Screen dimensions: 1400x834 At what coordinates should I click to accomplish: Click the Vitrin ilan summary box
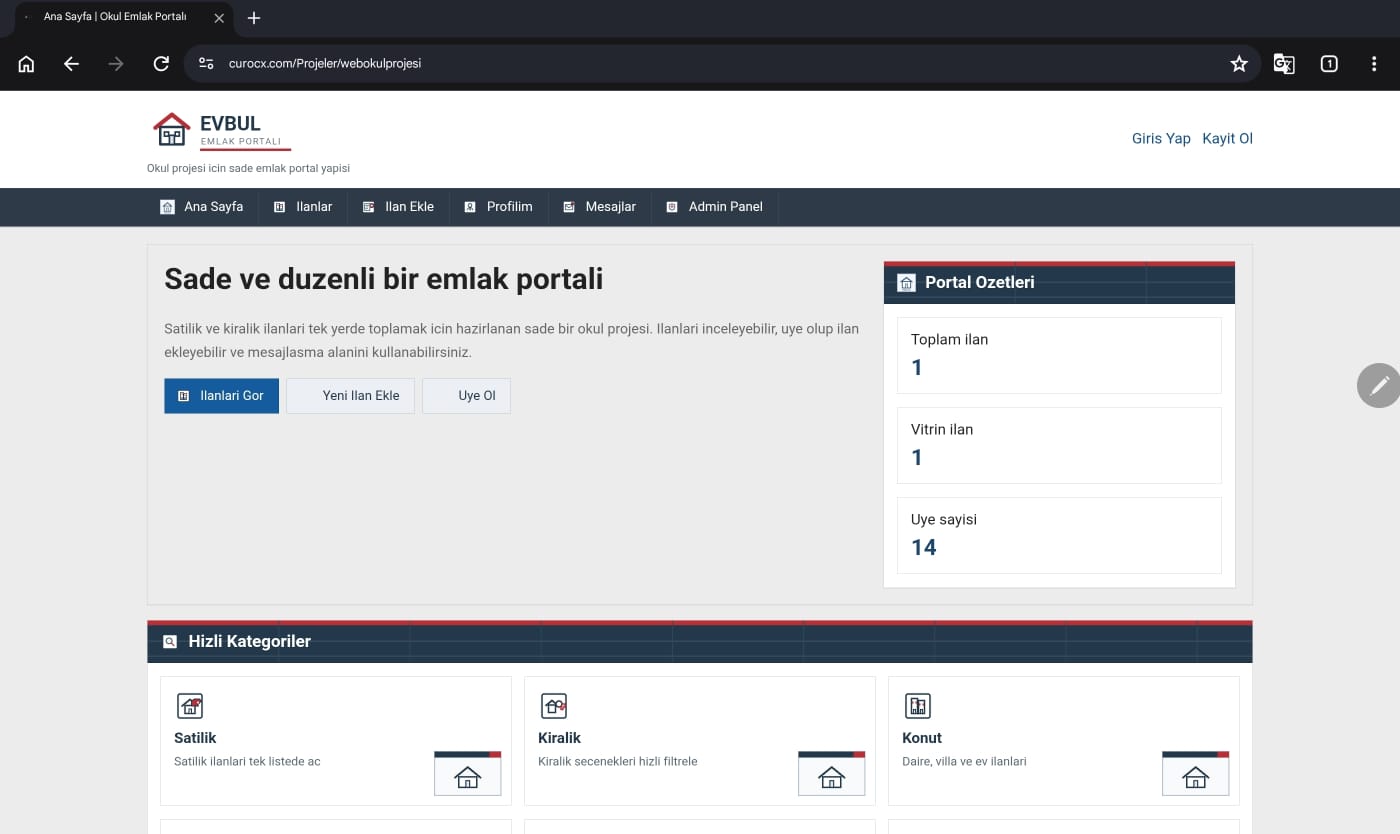[1059, 445]
